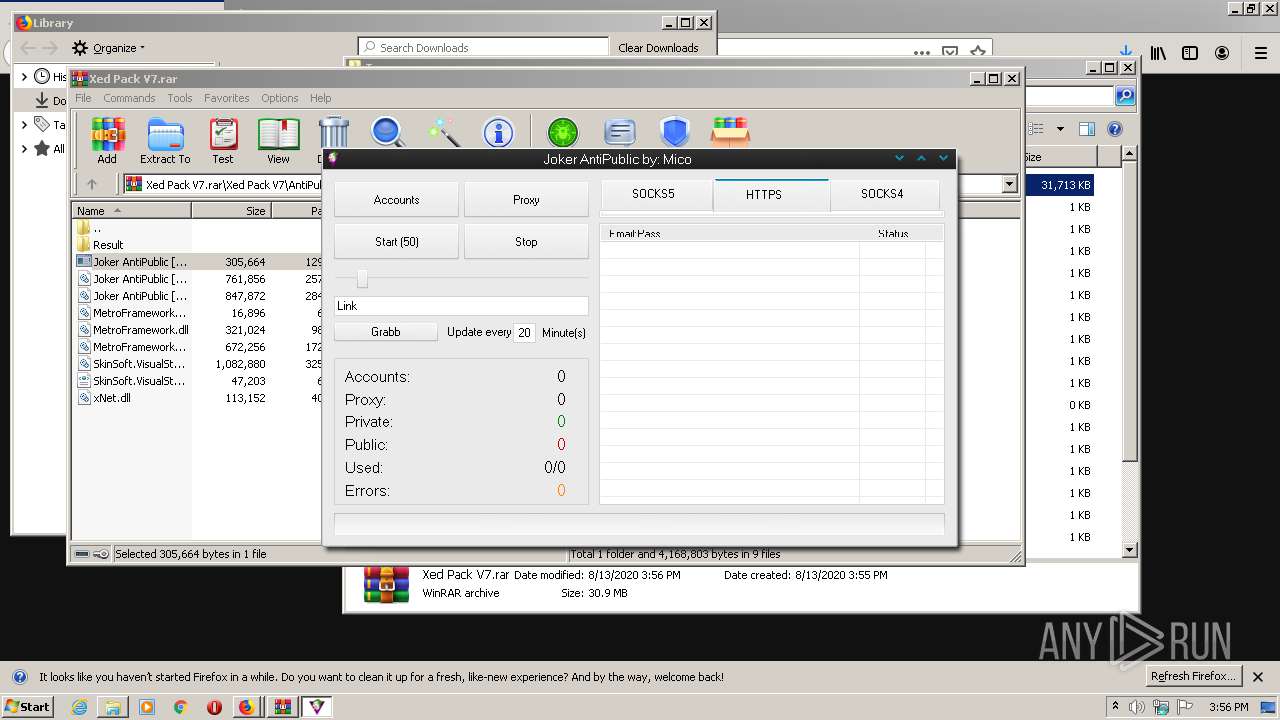Click the VirusScan green bug icon
Viewport: 1280px width, 720px height.
click(563, 133)
